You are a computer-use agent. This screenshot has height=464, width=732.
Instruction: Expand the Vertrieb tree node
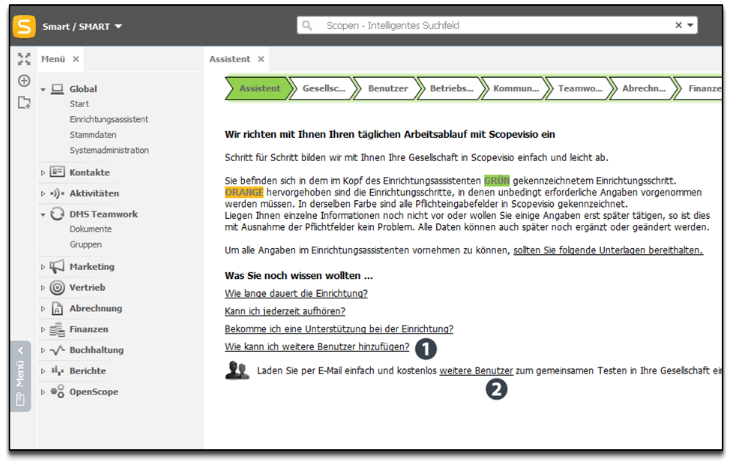click(x=43, y=288)
